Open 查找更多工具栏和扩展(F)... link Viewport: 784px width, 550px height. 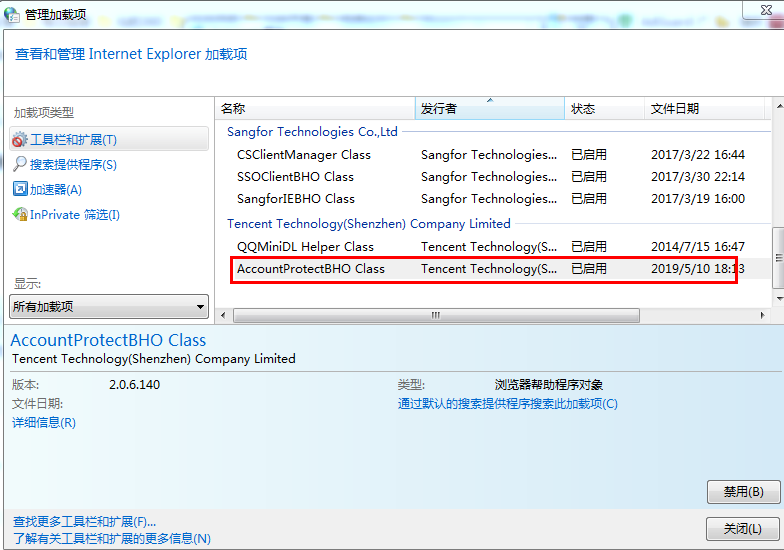coord(84,522)
